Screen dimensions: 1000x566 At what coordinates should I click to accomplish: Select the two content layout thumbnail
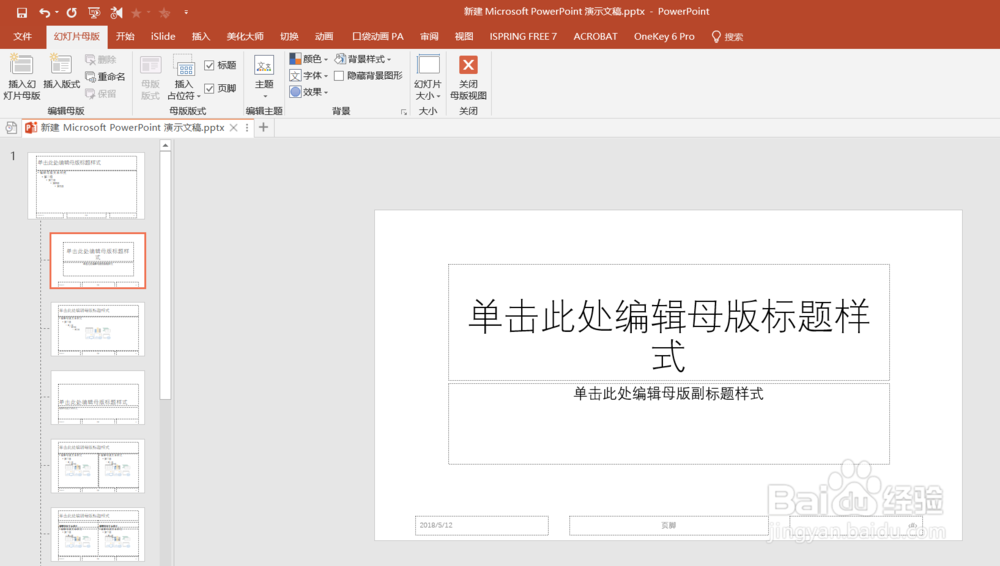point(98,466)
